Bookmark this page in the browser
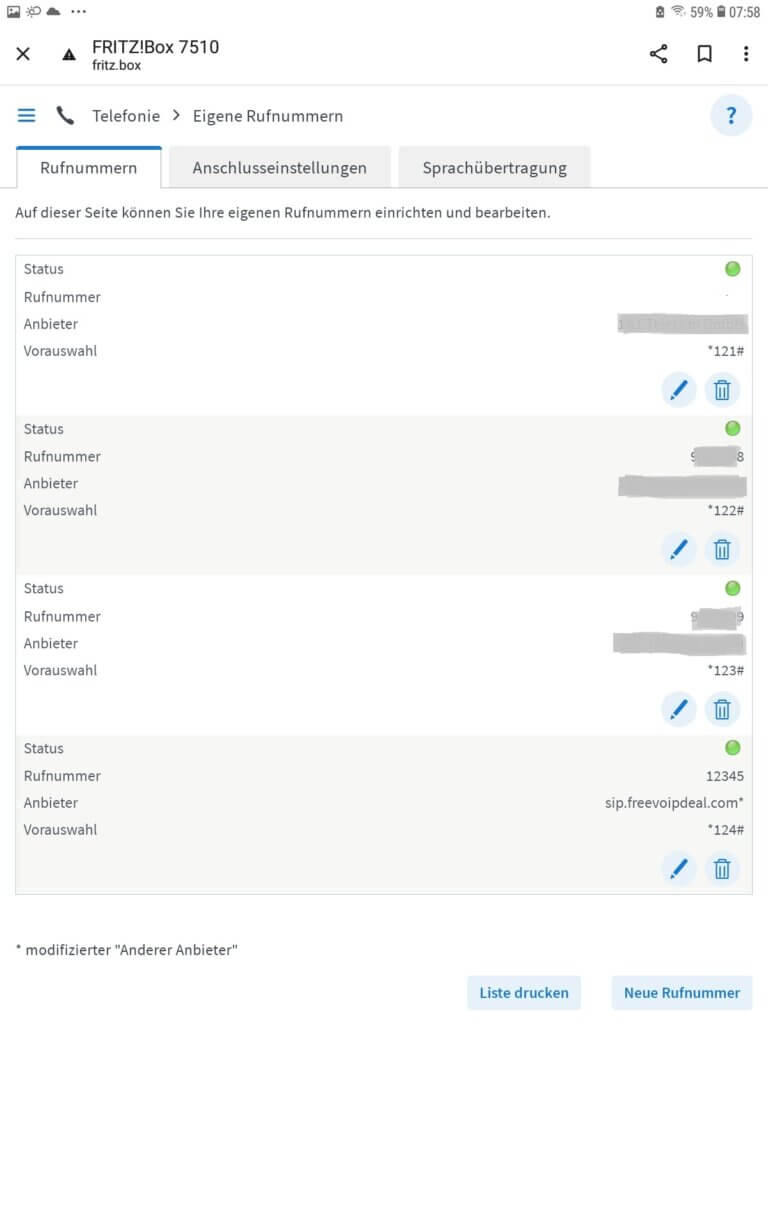The image size is (768, 1229). tap(704, 54)
